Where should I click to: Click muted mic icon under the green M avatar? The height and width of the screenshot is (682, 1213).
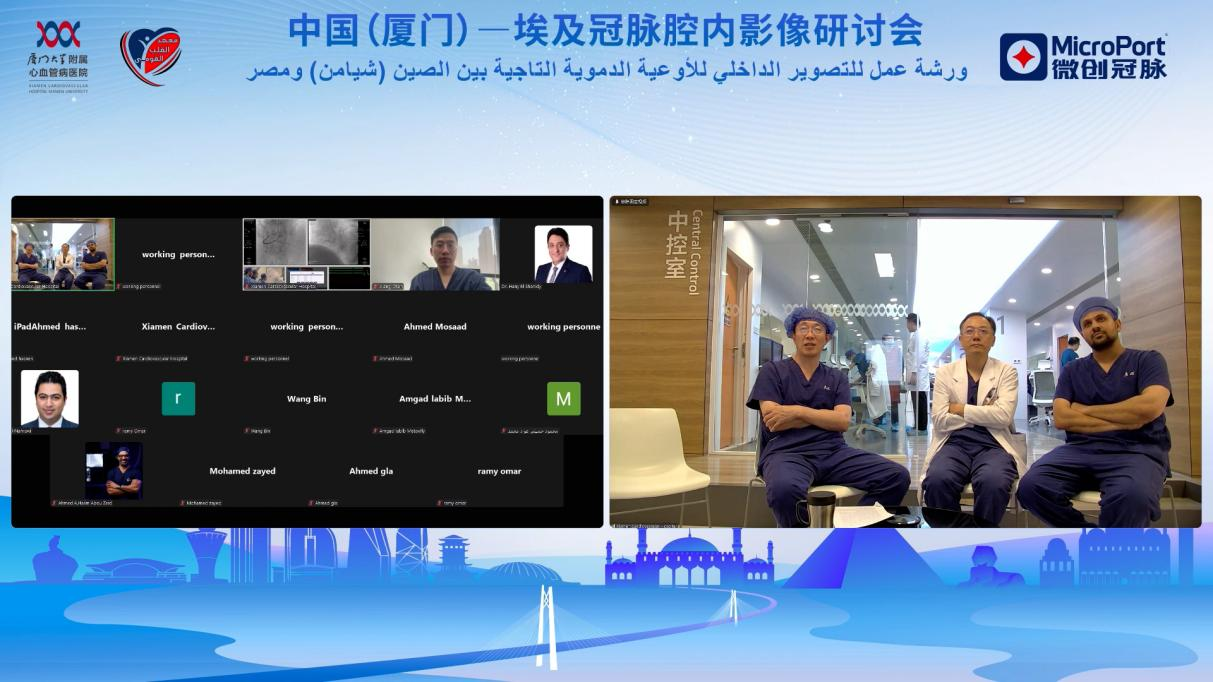tap(505, 431)
